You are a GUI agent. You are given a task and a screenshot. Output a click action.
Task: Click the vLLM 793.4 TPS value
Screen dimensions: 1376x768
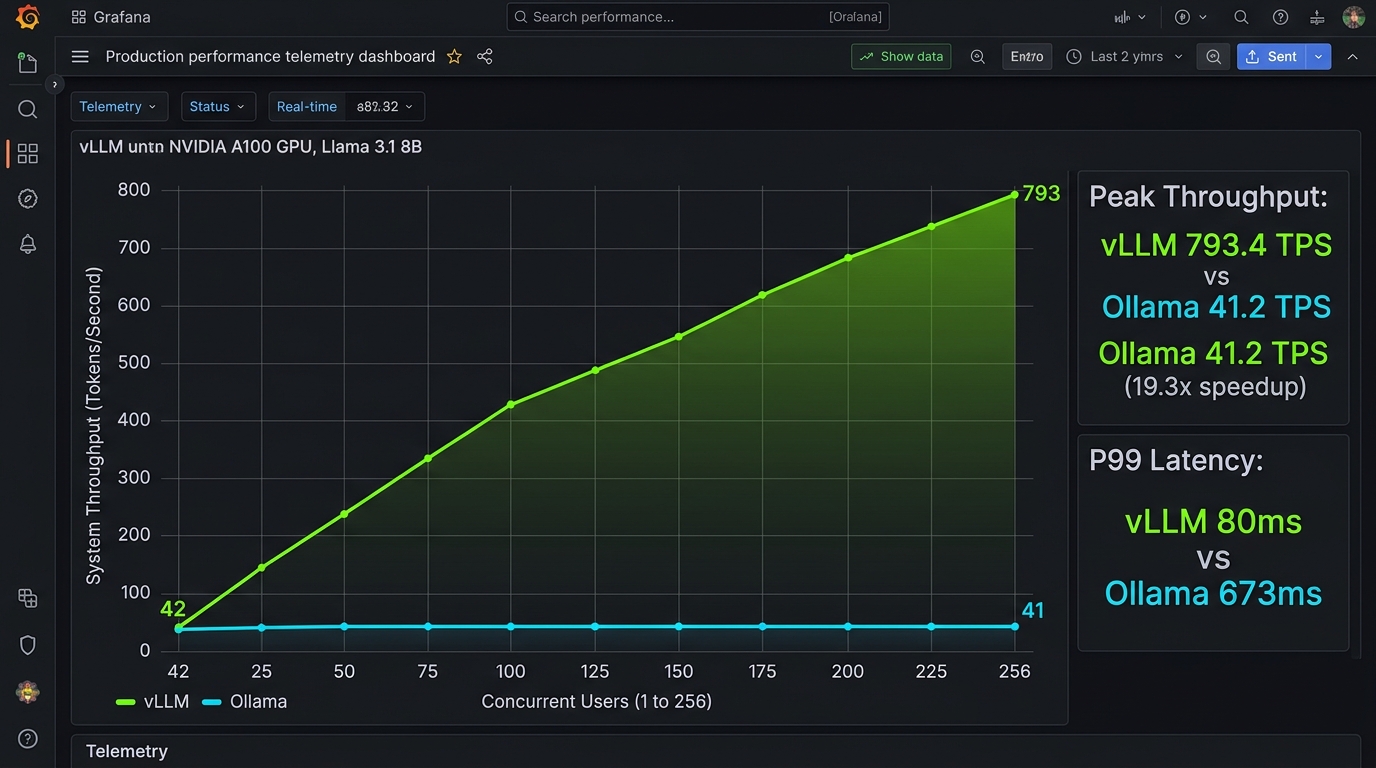(x=1216, y=245)
